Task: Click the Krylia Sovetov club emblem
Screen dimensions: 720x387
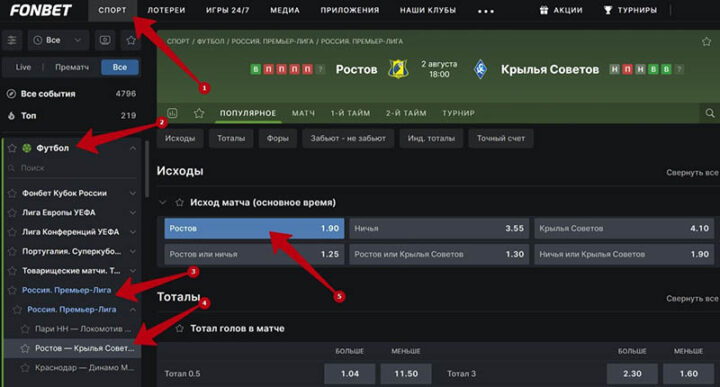Action: [480, 69]
